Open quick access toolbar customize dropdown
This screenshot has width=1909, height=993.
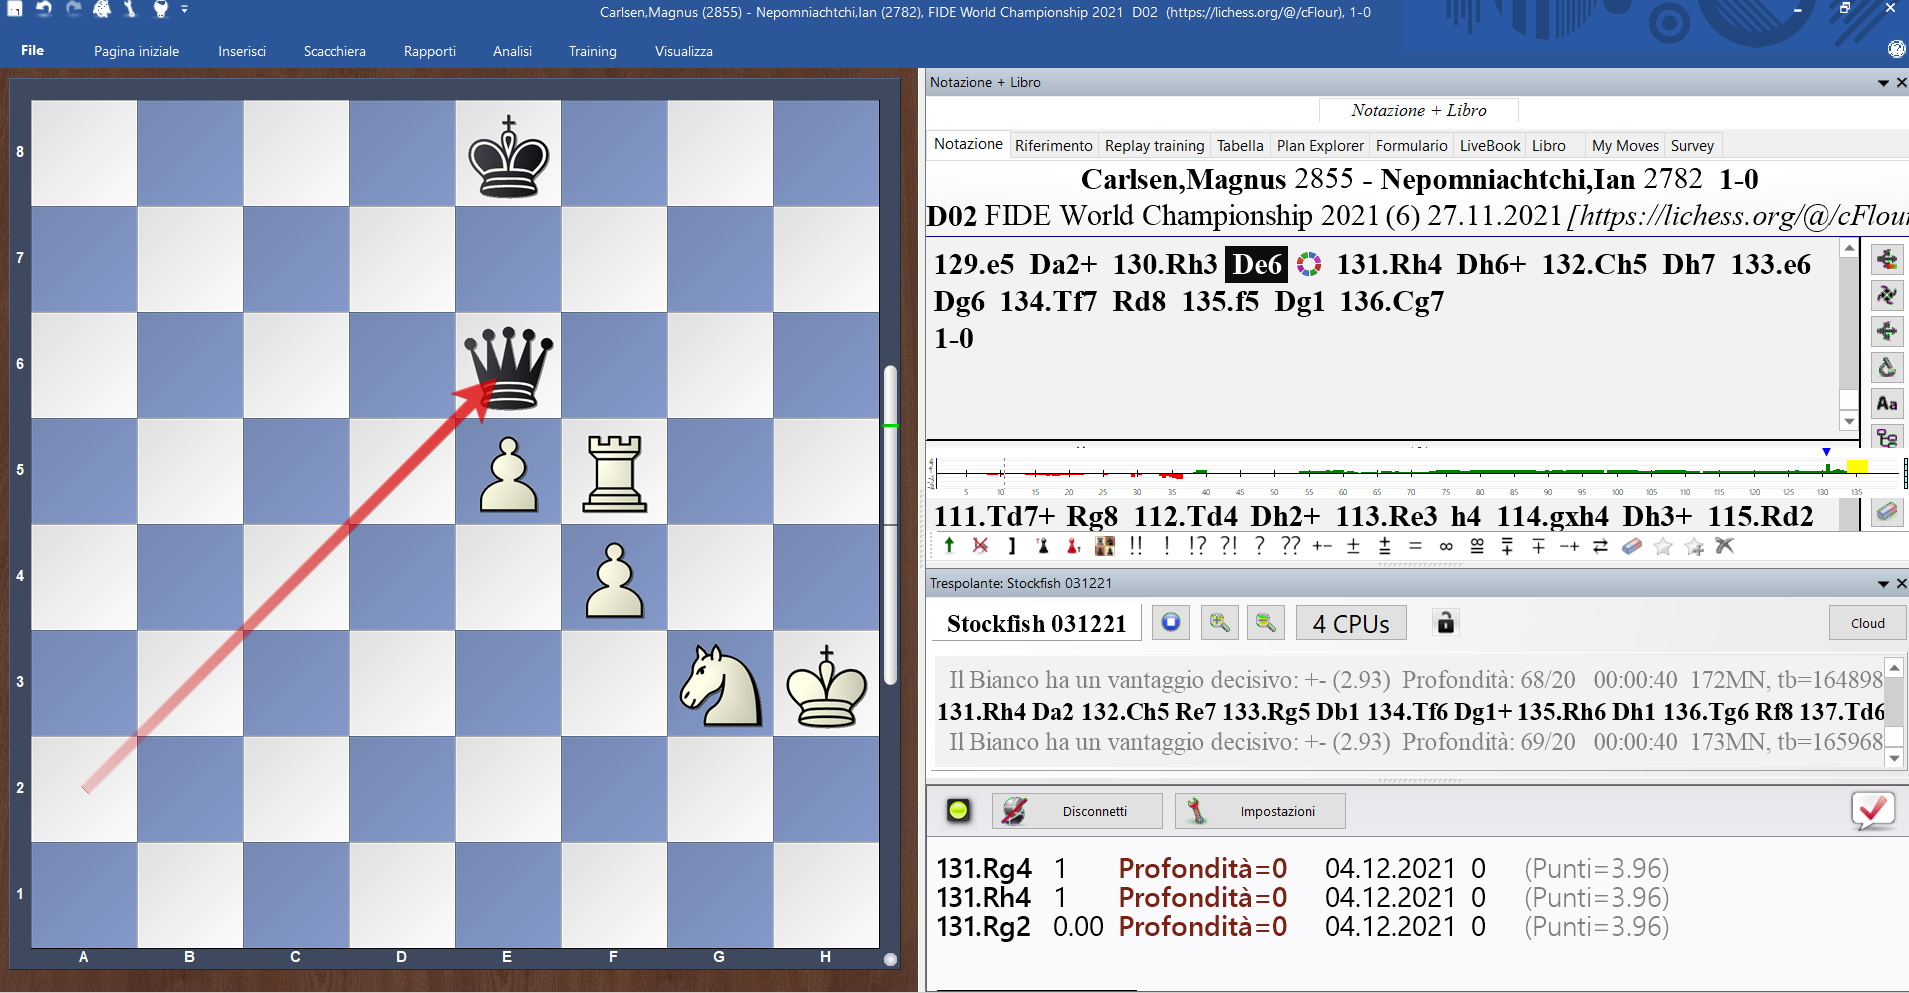[x=184, y=9]
